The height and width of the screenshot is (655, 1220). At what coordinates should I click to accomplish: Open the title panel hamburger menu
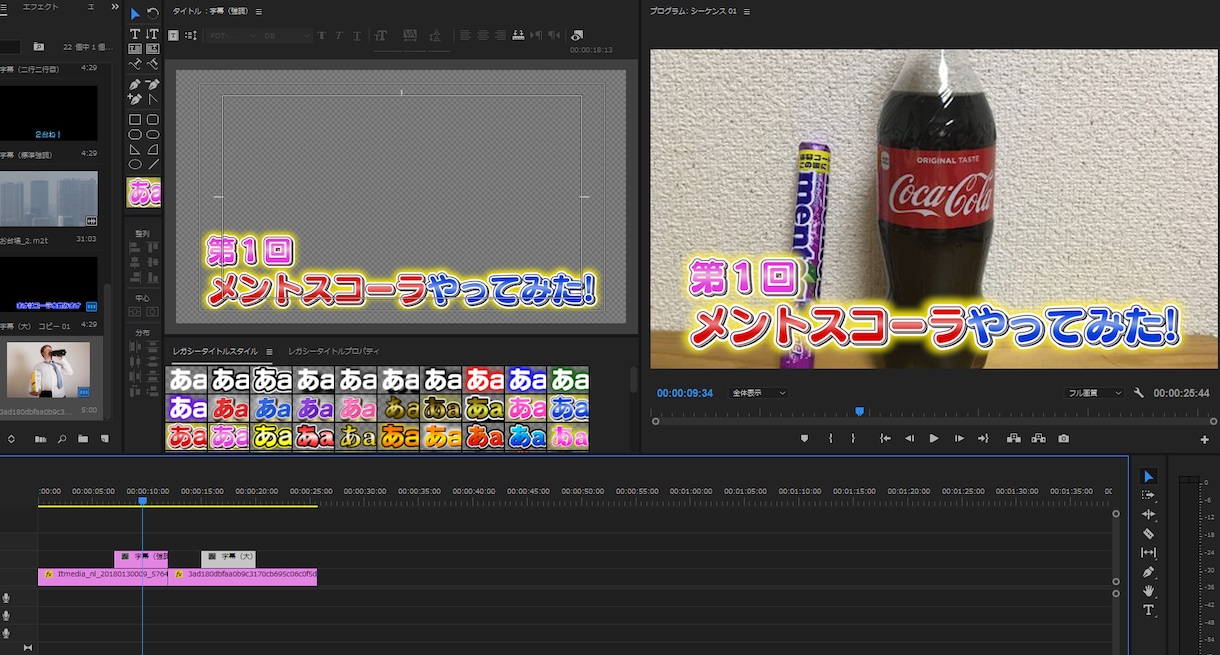coord(259,12)
